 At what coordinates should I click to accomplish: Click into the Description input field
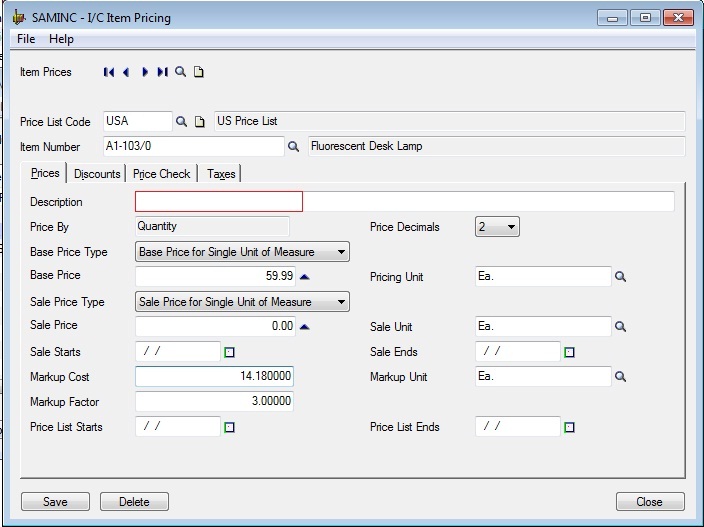[x=218, y=202]
